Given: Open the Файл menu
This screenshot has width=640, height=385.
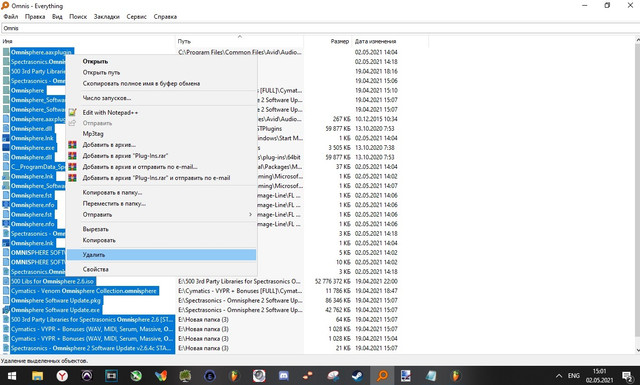Looking at the screenshot, I should (11, 17).
